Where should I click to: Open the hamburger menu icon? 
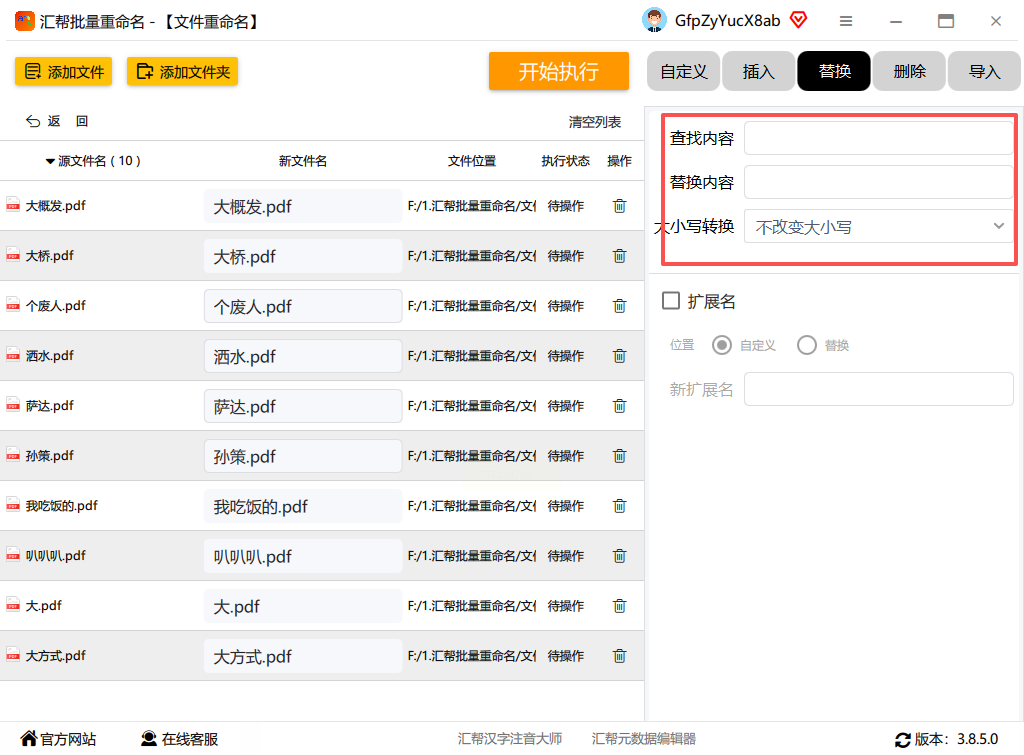tap(846, 22)
